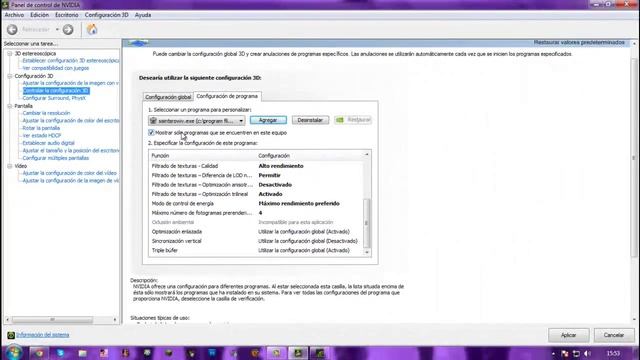The image size is (640, 360).
Task: Click the Back arrow navigation icon
Action: click(12, 29)
